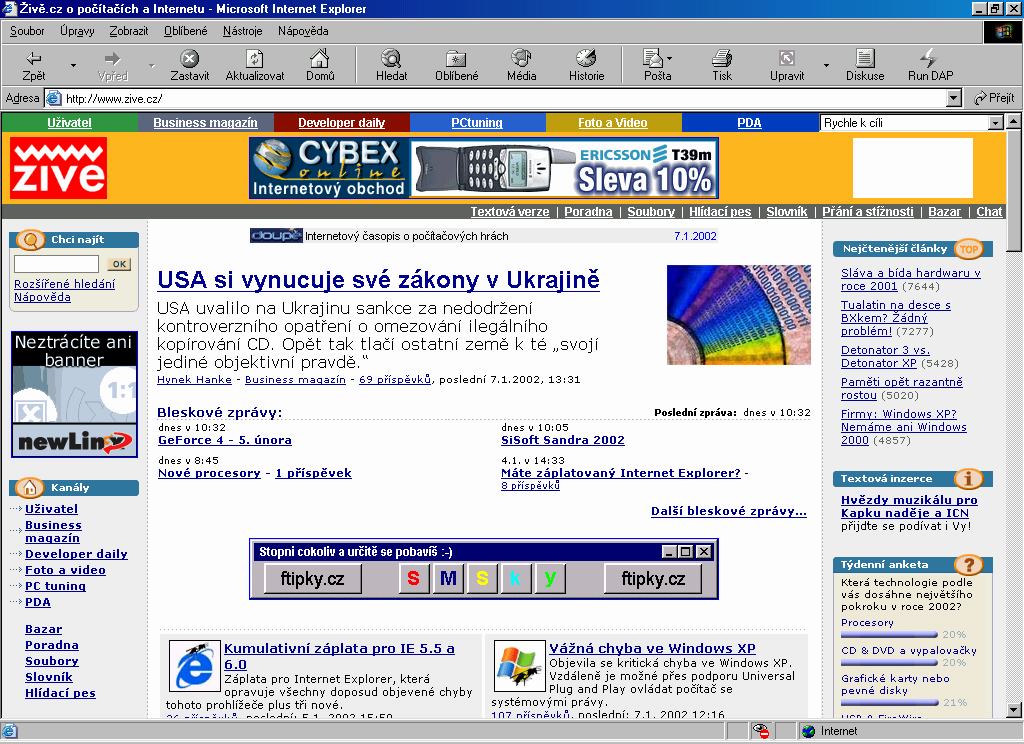
Task: Expand the address bar URL dropdown
Action: [954, 98]
